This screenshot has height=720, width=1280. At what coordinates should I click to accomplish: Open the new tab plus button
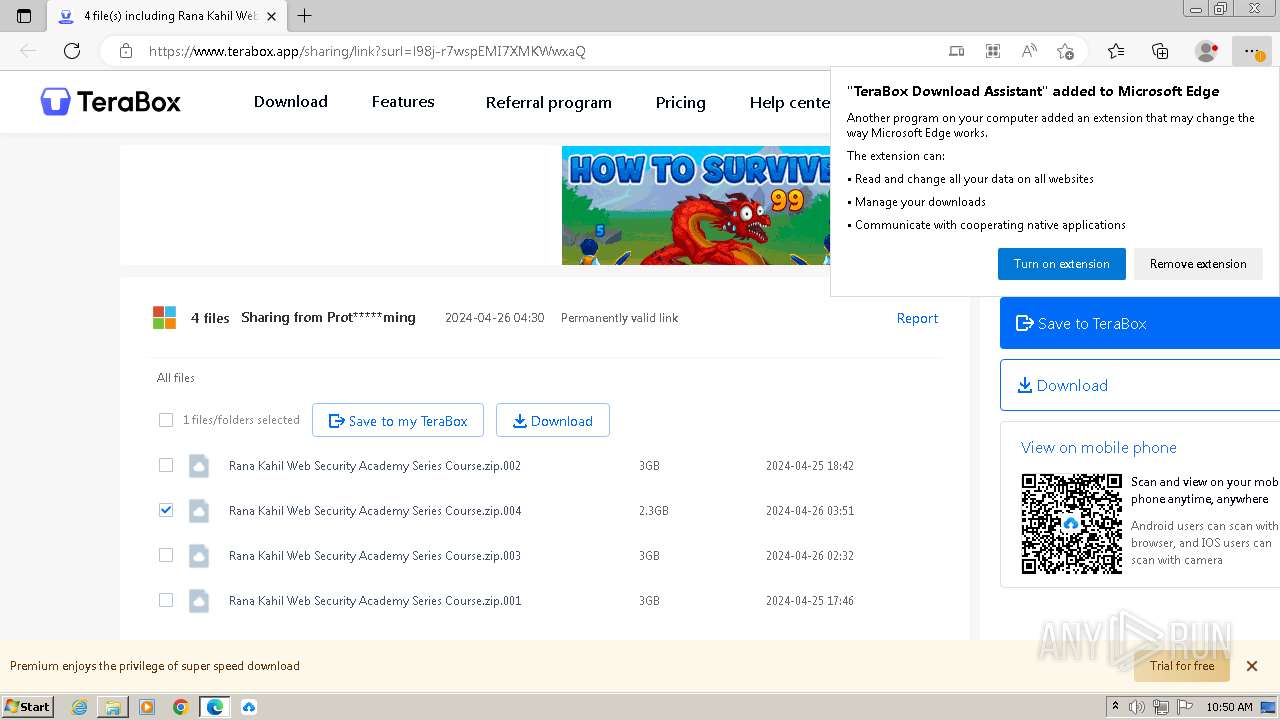click(305, 16)
